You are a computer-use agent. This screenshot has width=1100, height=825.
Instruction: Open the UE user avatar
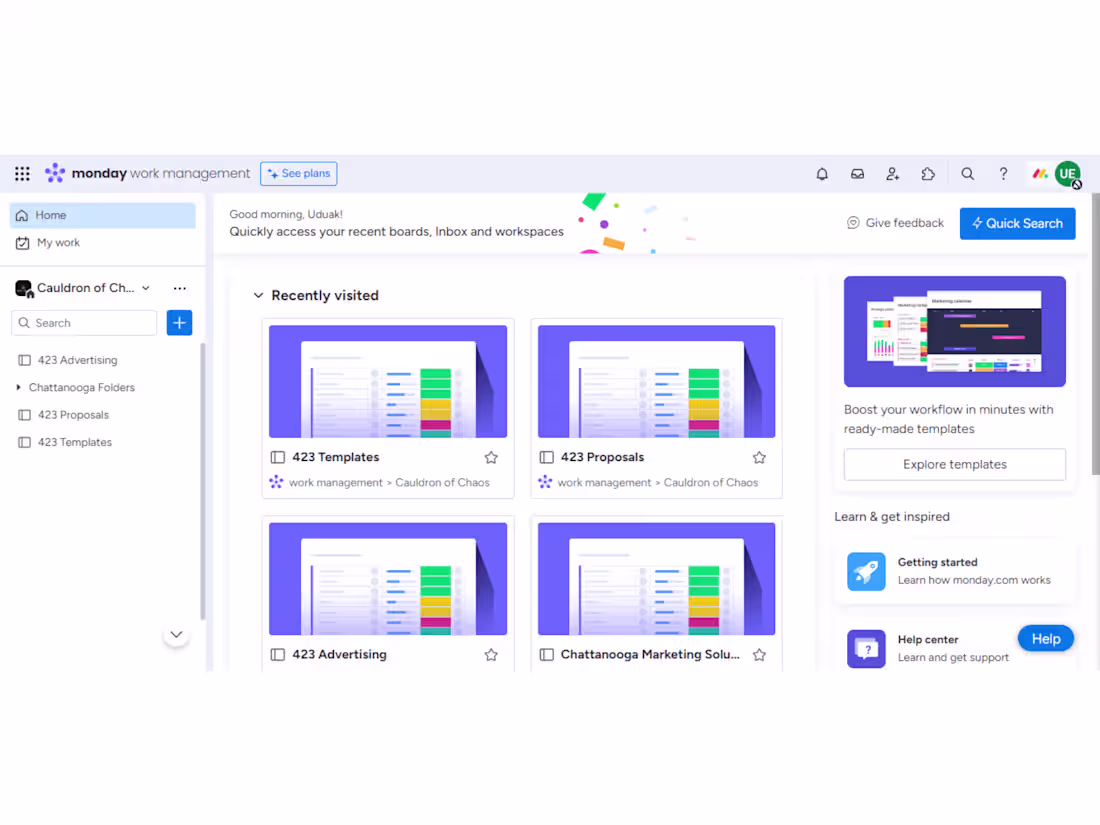[1068, 173]
